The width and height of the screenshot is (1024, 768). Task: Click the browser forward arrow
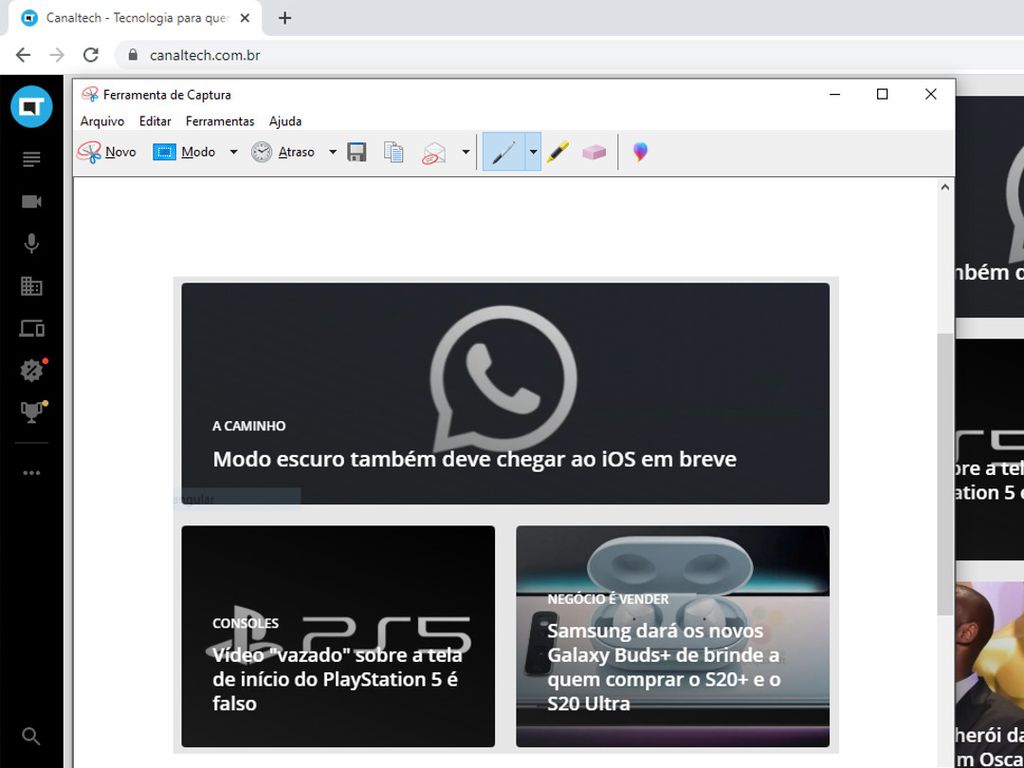tap(57, 55)
